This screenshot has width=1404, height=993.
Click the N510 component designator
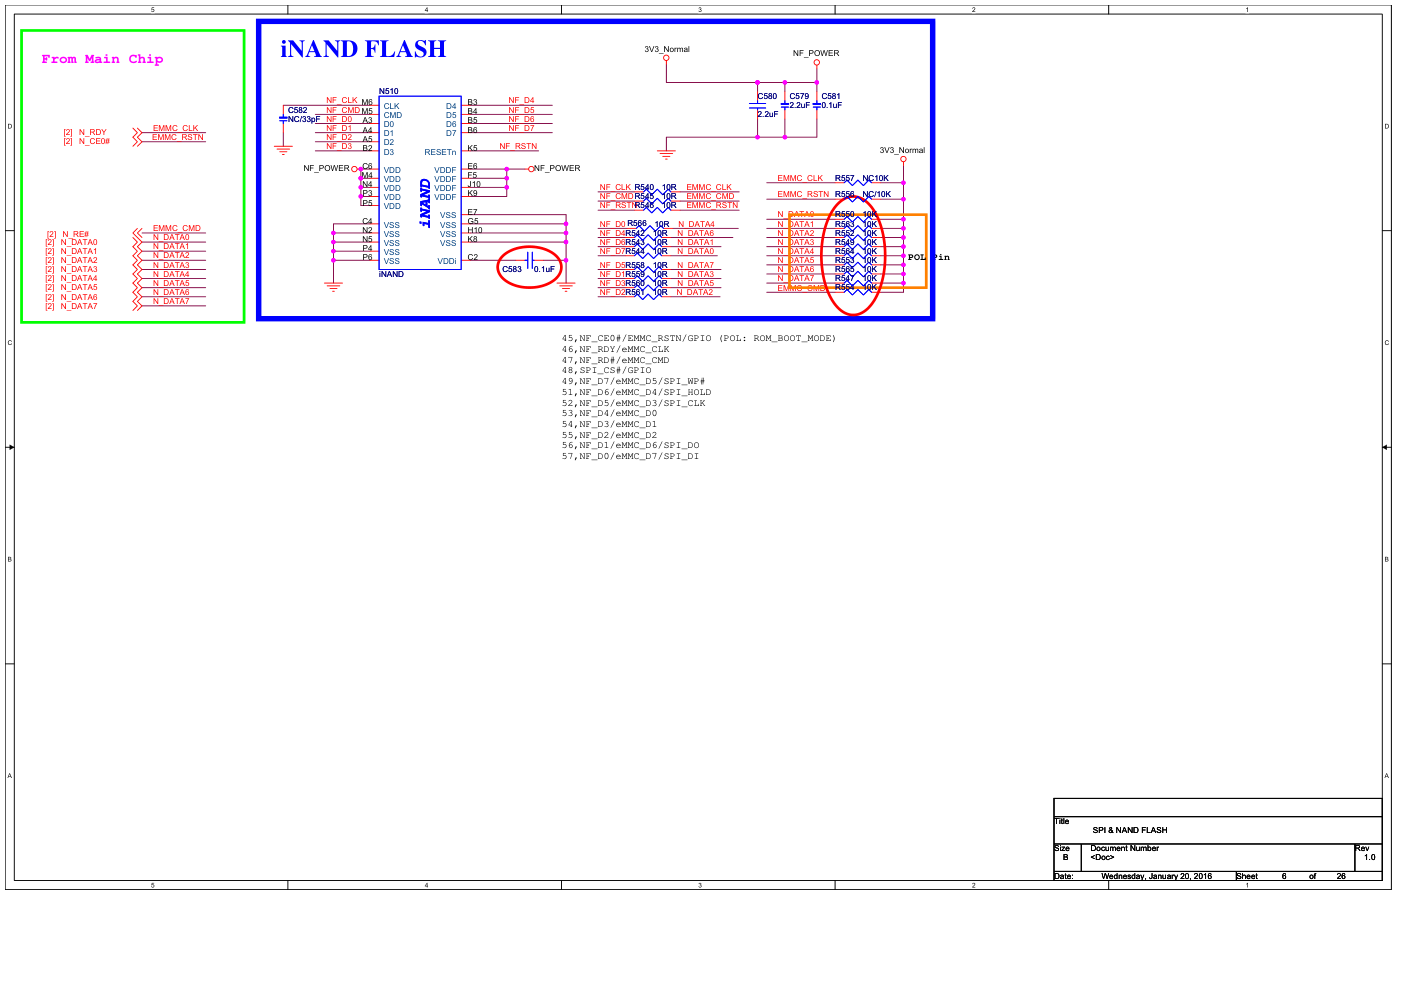point(388,91)
